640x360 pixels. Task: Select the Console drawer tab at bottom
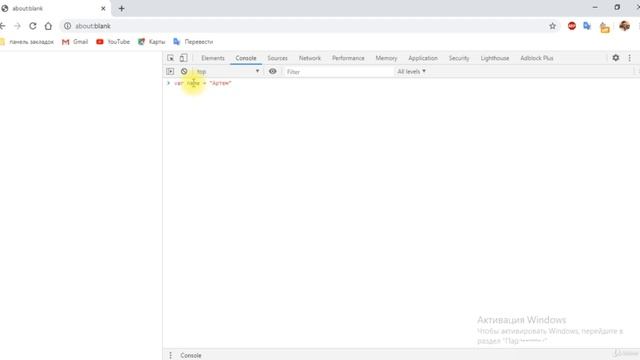(191, 355)
